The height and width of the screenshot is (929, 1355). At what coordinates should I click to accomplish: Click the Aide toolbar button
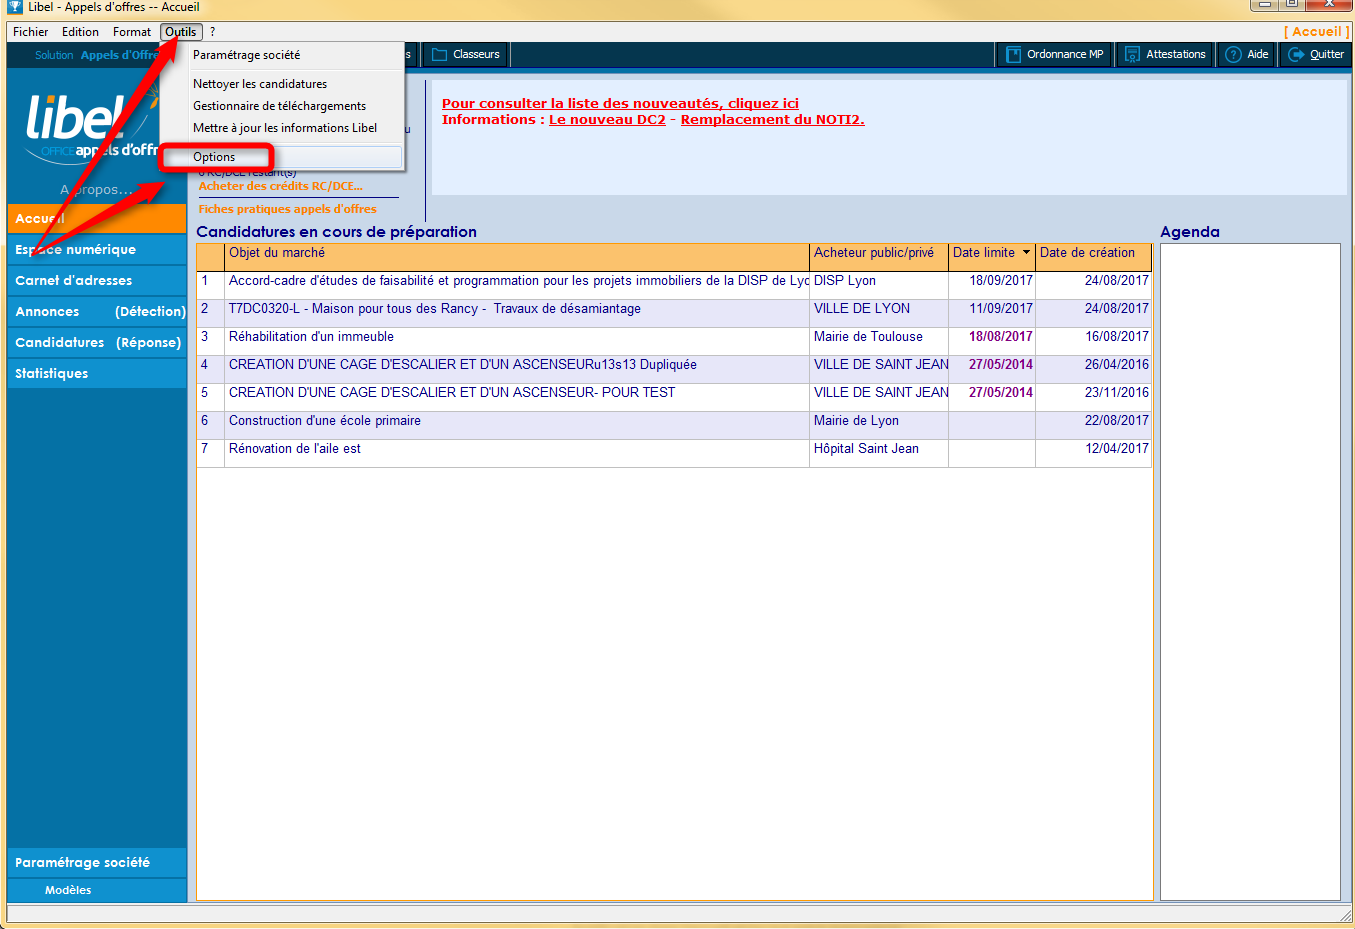tap(1247, 54)
